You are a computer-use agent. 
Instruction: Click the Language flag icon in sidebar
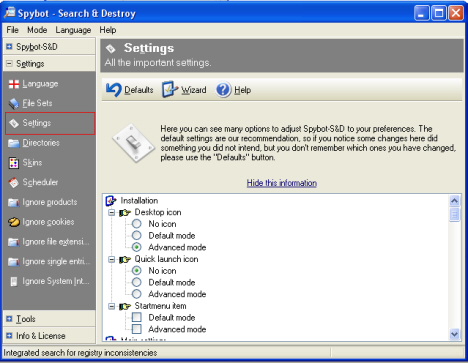14,84
